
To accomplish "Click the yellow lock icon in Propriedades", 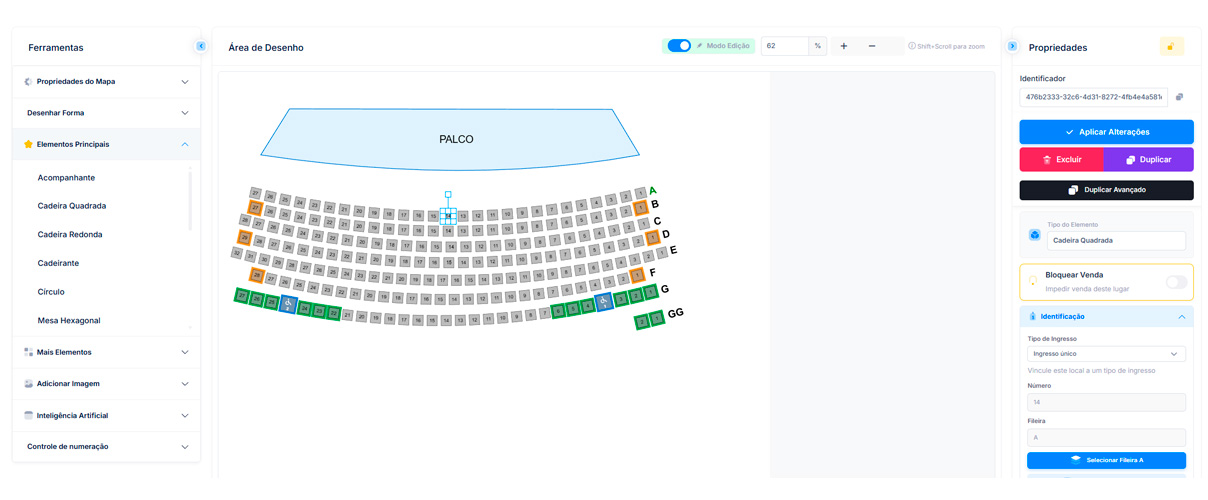I will pyautogui.click(x=1172, y=47).
